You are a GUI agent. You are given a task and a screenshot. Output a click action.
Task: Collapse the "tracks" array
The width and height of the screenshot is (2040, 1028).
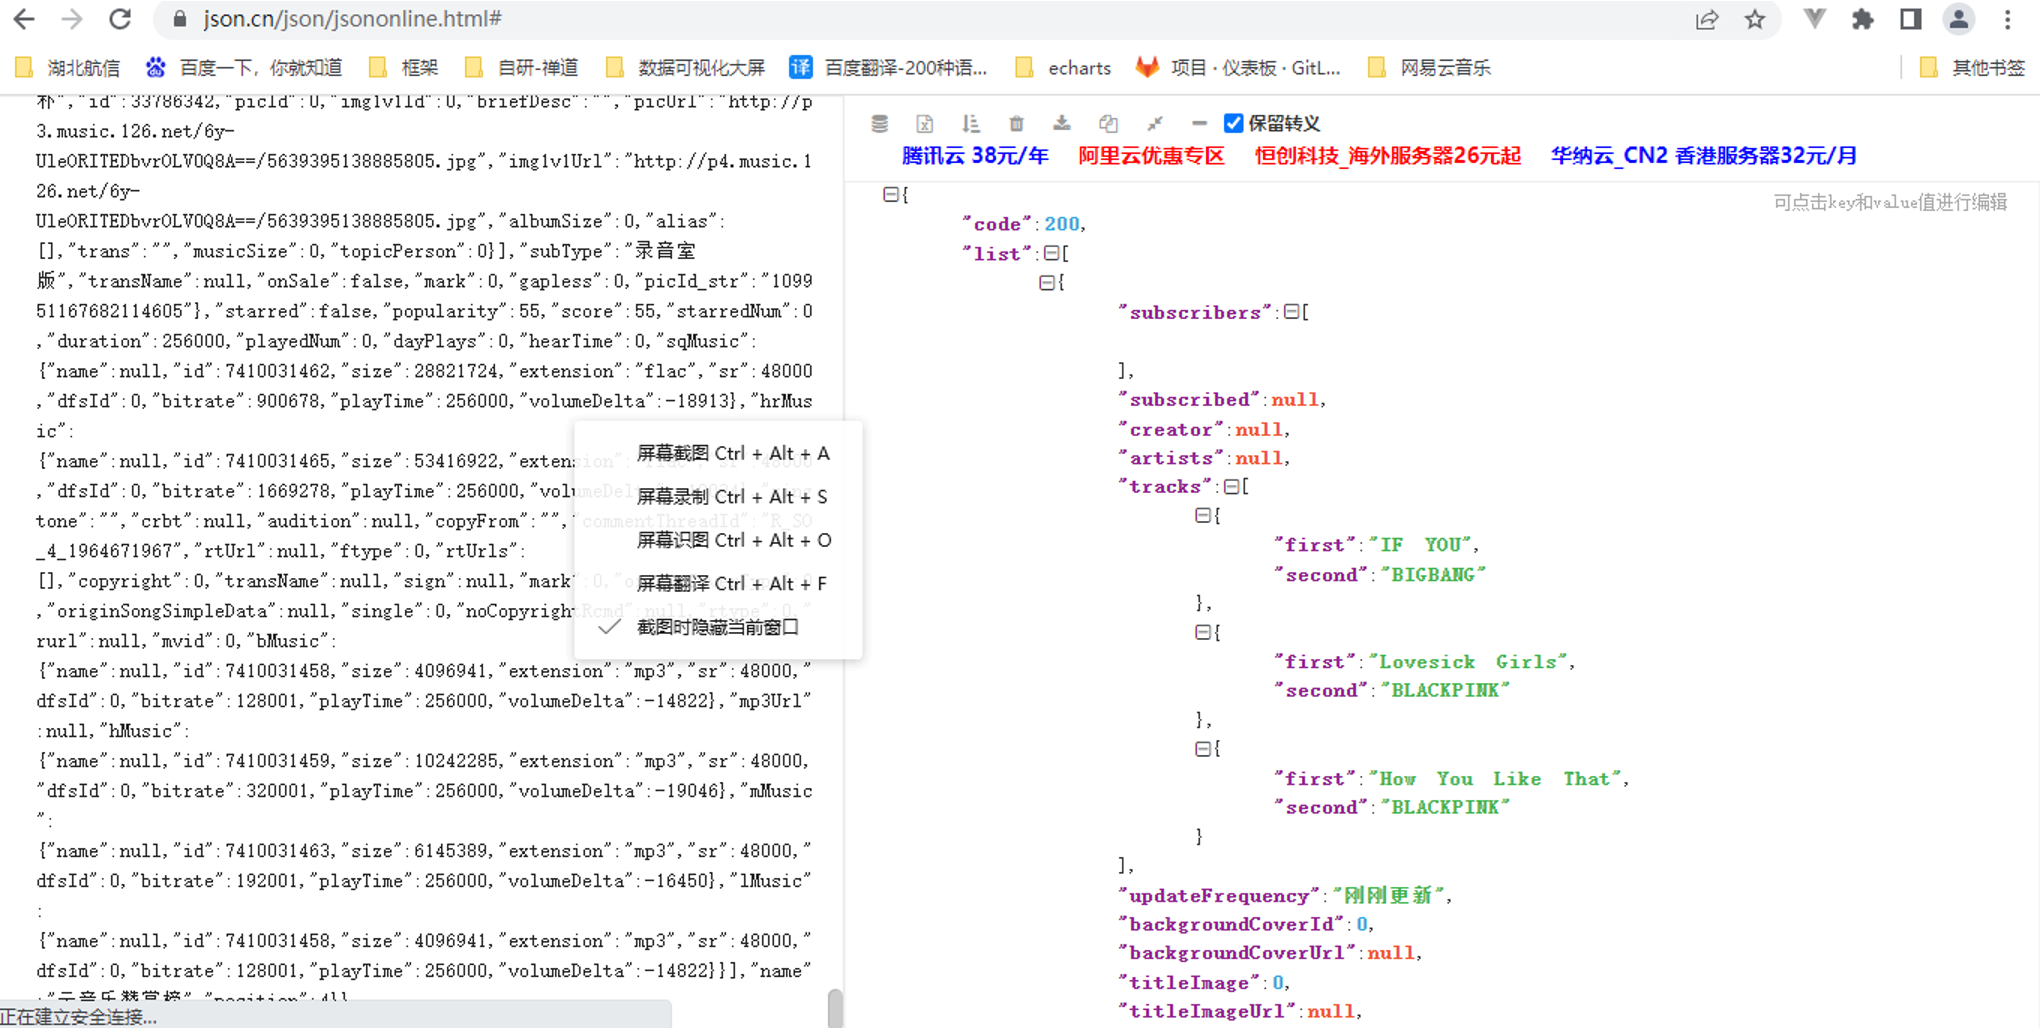tap(1232, 486)
